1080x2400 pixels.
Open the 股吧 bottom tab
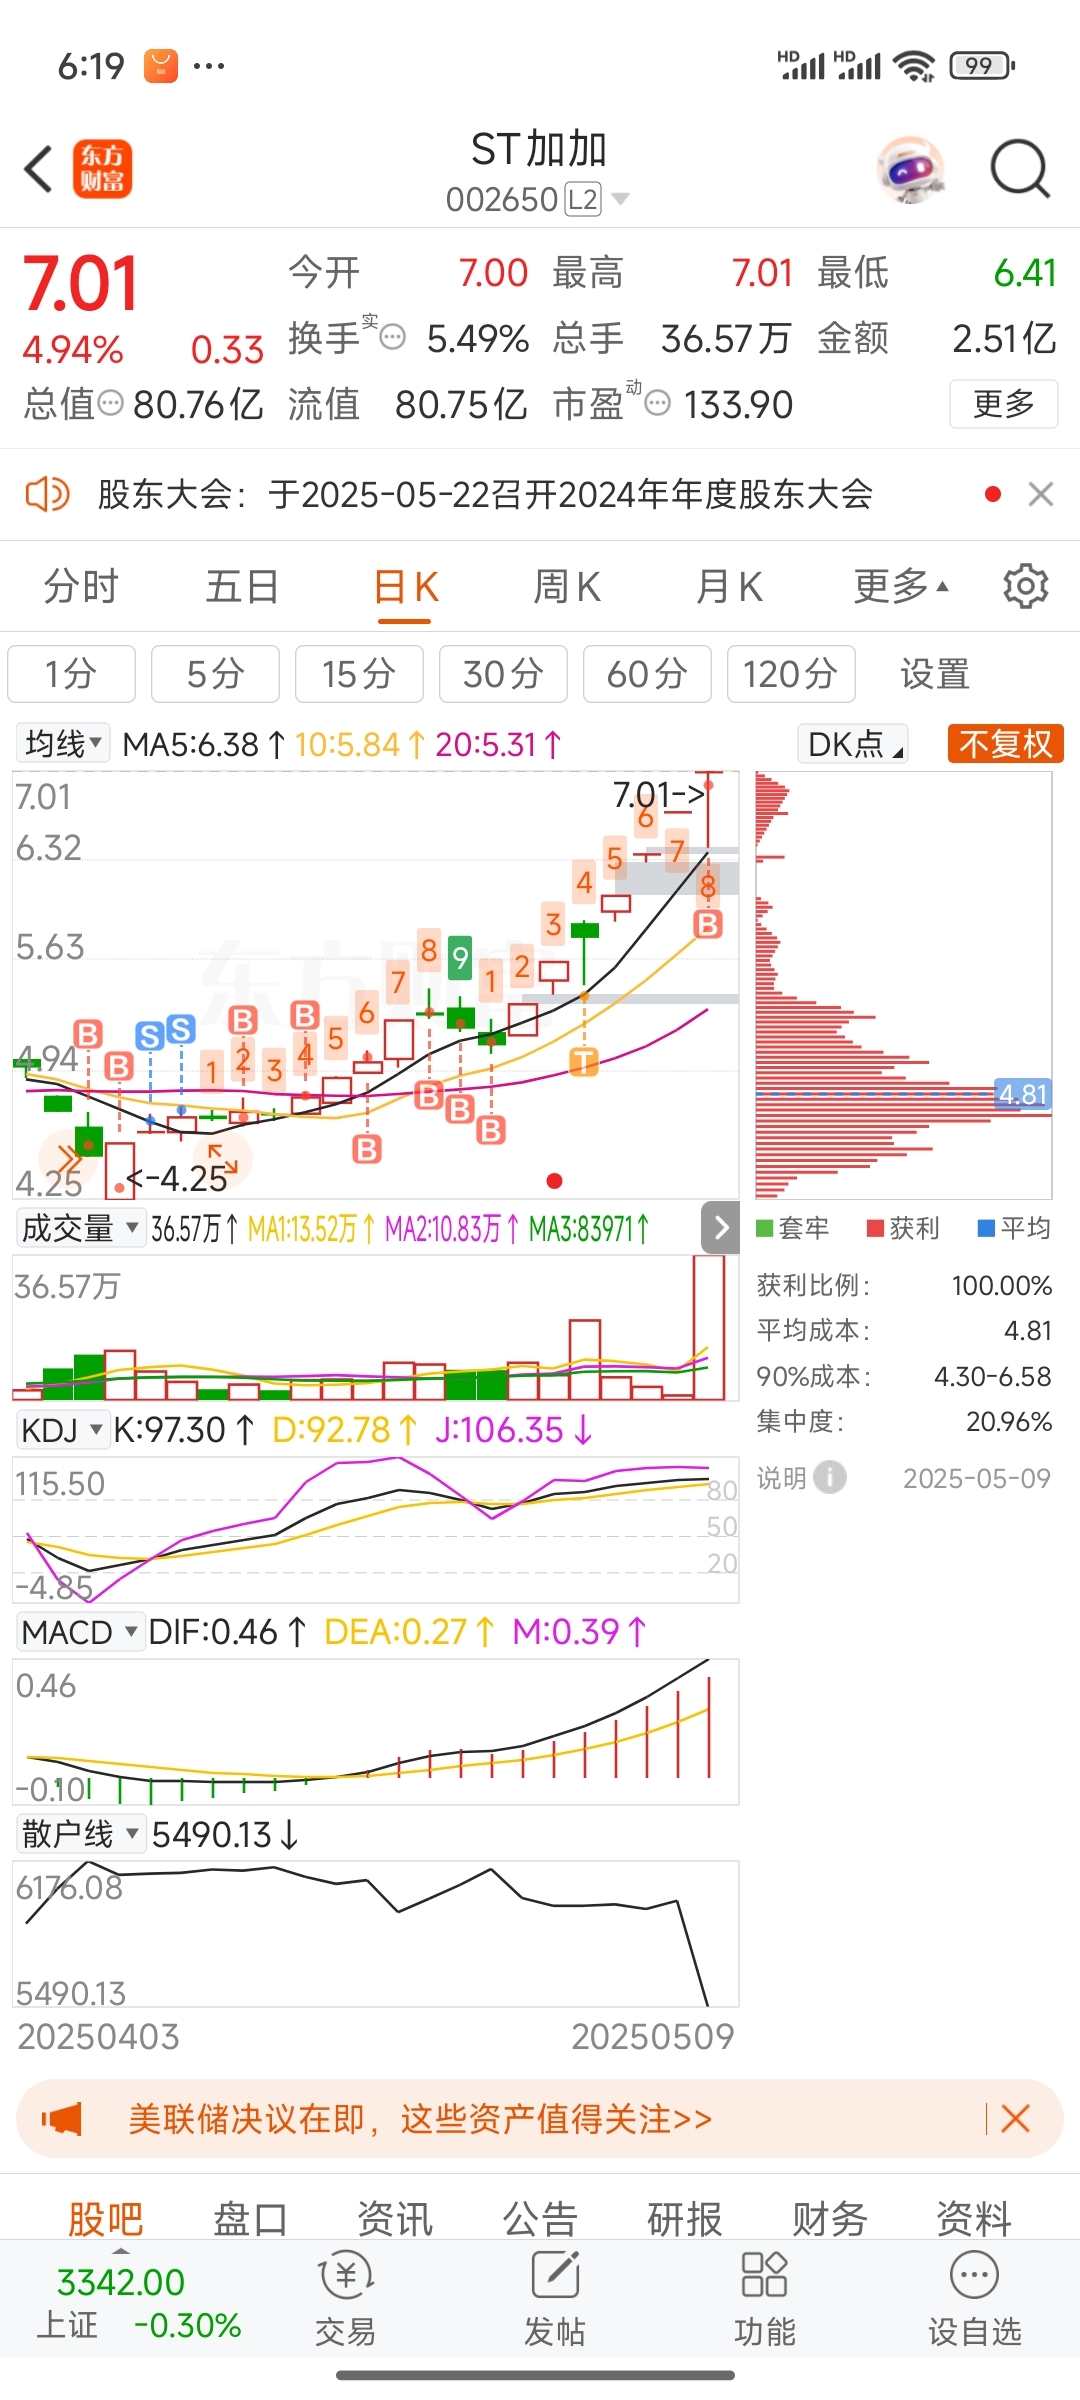pos(106,2219)
